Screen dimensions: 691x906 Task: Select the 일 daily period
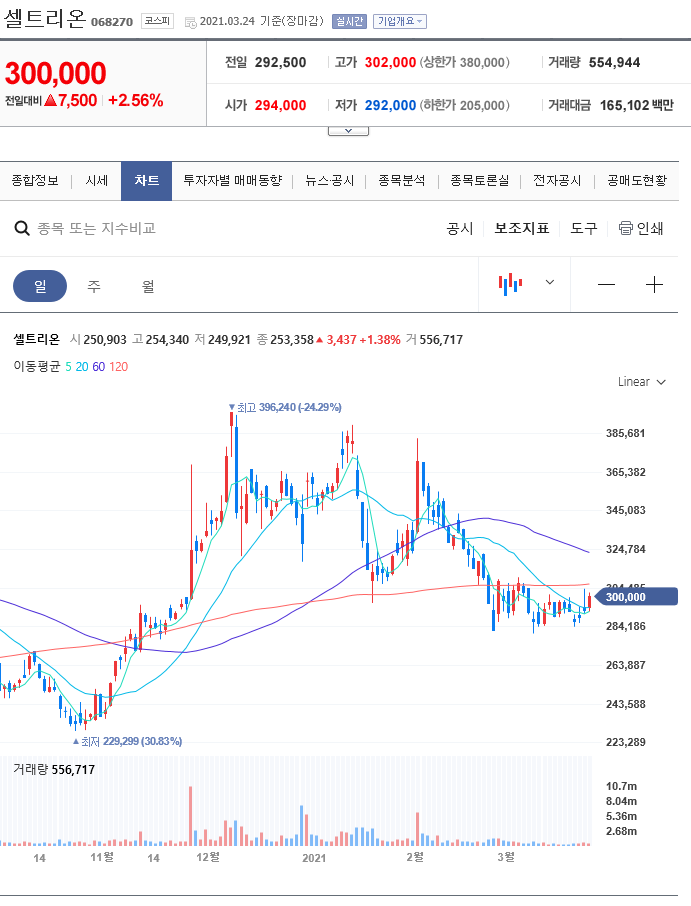[x=40, y=285]
